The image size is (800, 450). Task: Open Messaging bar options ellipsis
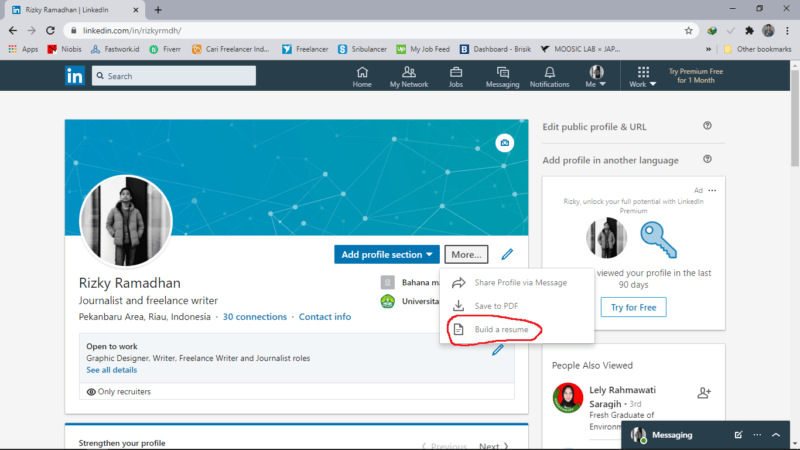(757, 435)
